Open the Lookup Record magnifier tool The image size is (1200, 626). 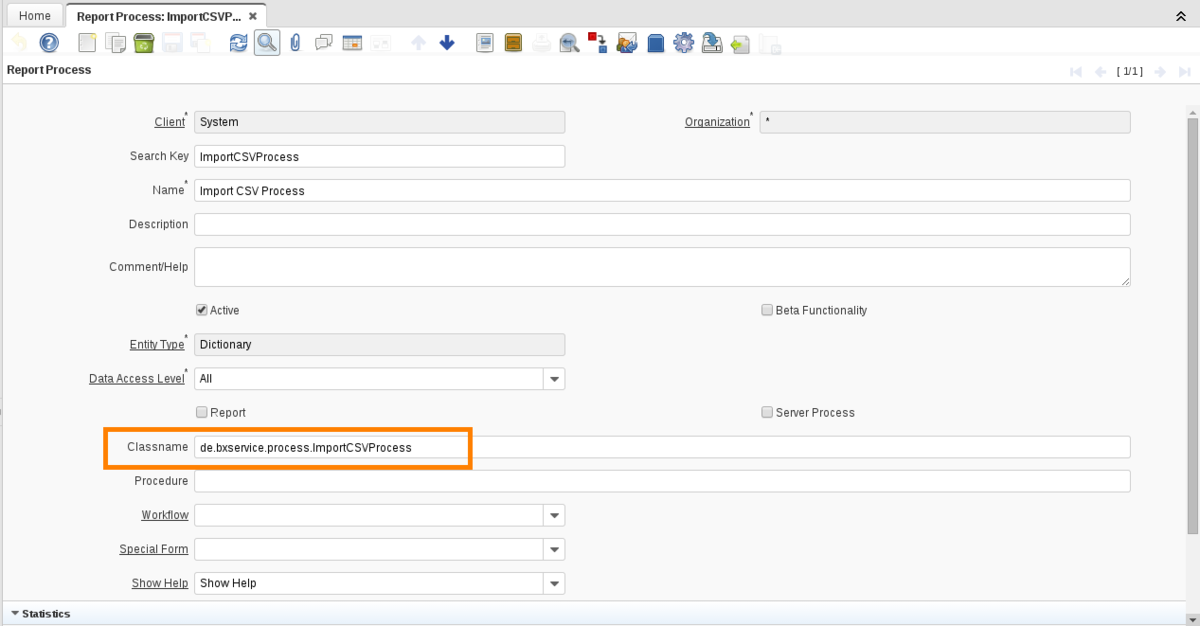266,43
